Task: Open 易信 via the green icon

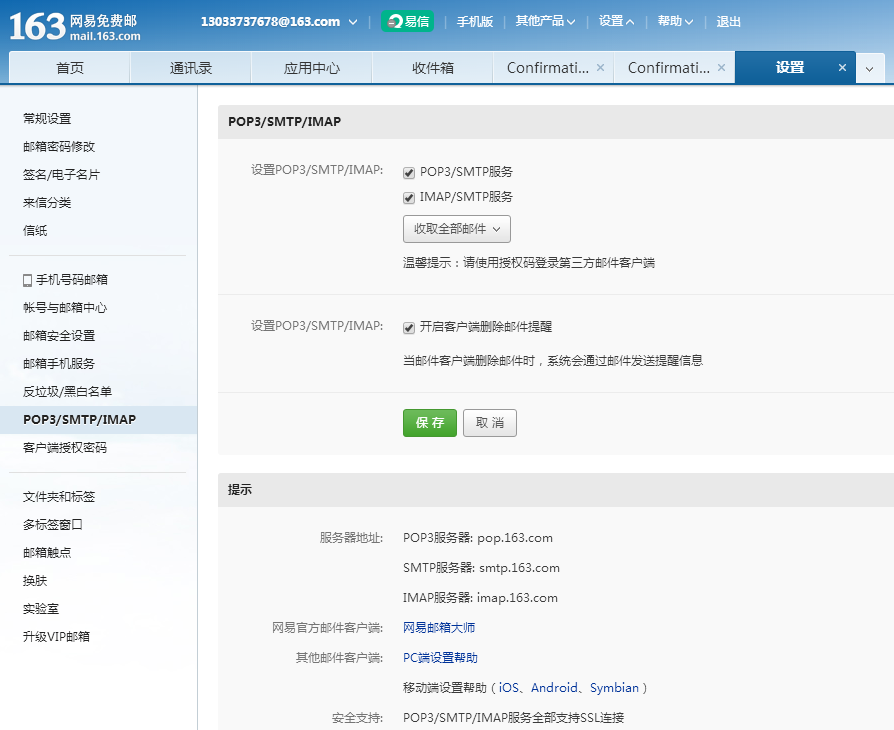Action: [408, 20]
